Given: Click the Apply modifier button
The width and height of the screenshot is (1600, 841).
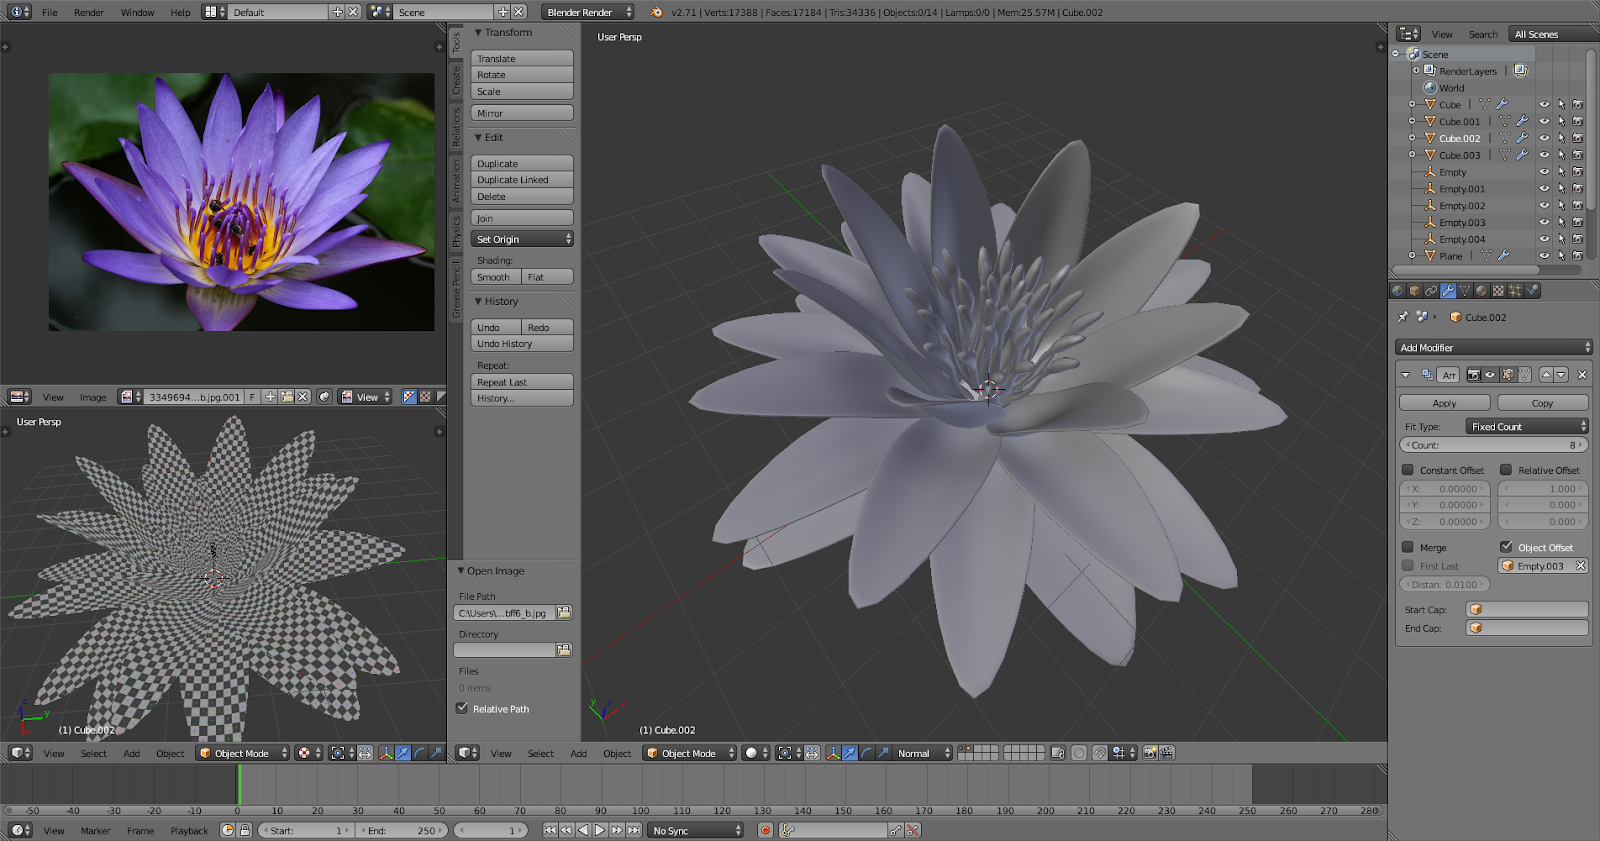Looking at the screenshot, I should [x=1444, y=403].
